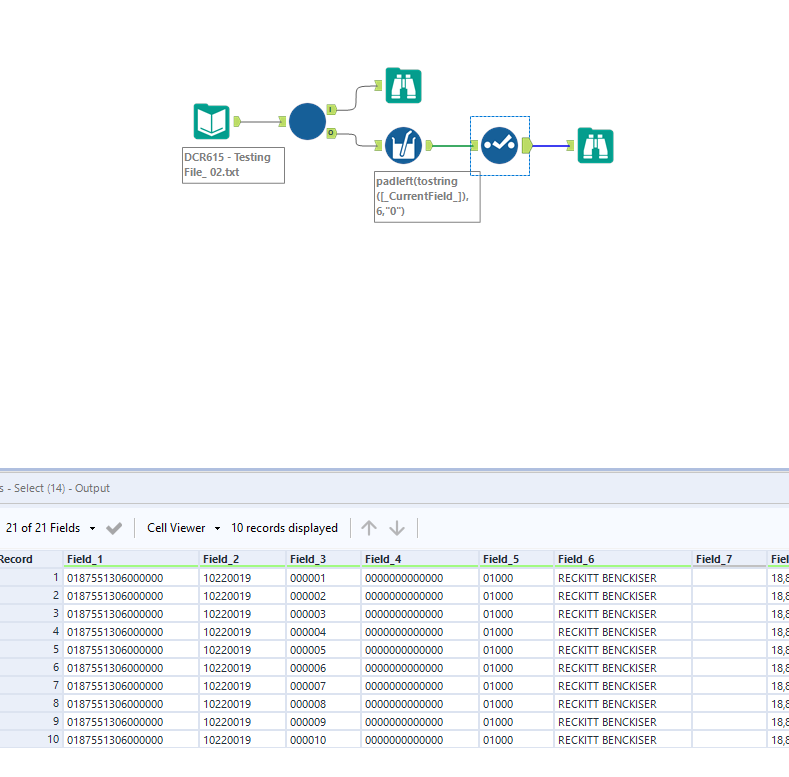The width and height of the screenshot is (789, 777).
Task: Click the down arrow for next record
Action: click(397, 528)
